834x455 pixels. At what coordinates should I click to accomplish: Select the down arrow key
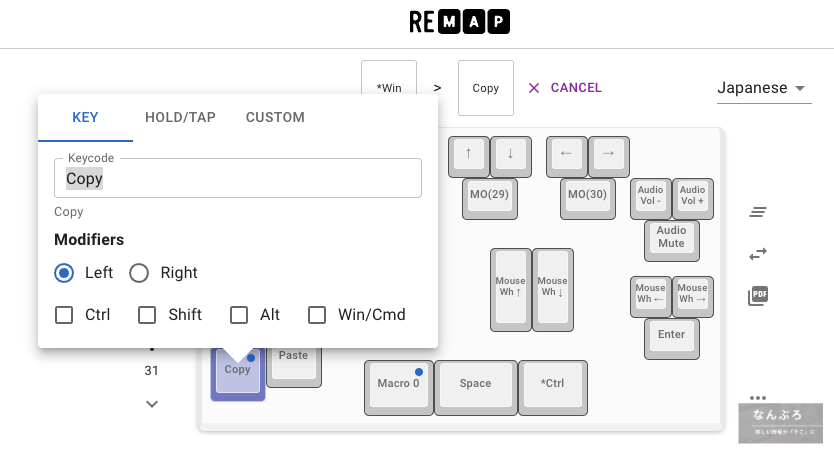(510, 154)
